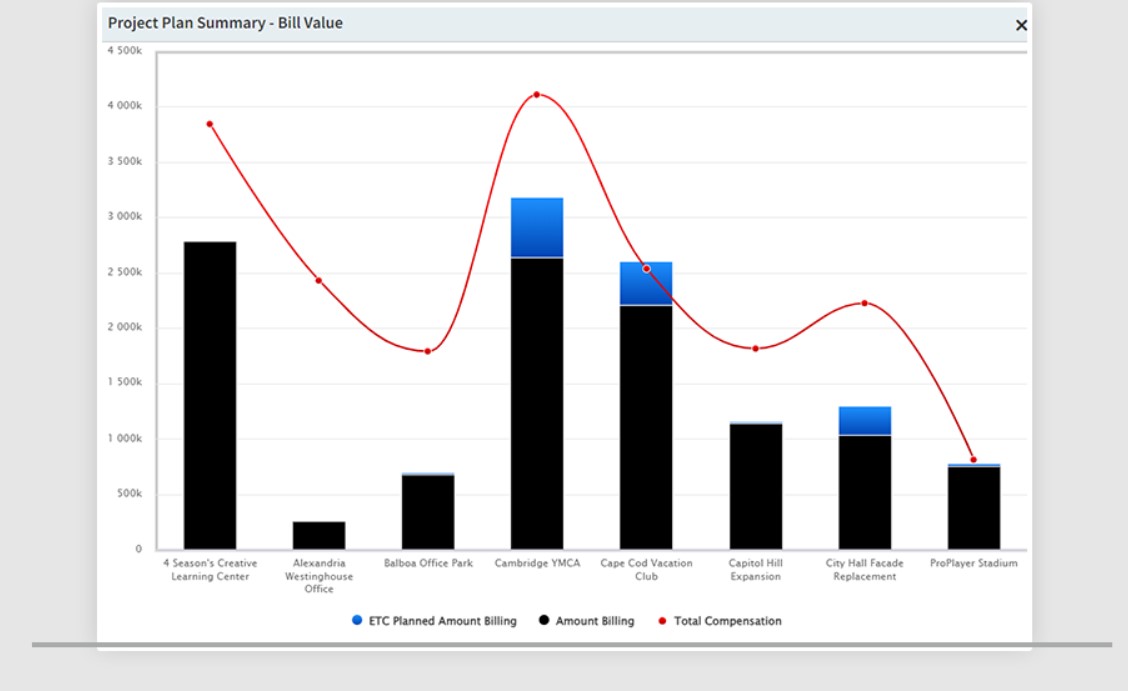The image size is (1128, 691).
Task: Click City Hall Facade Replacement blue segment
Action: 865,421
